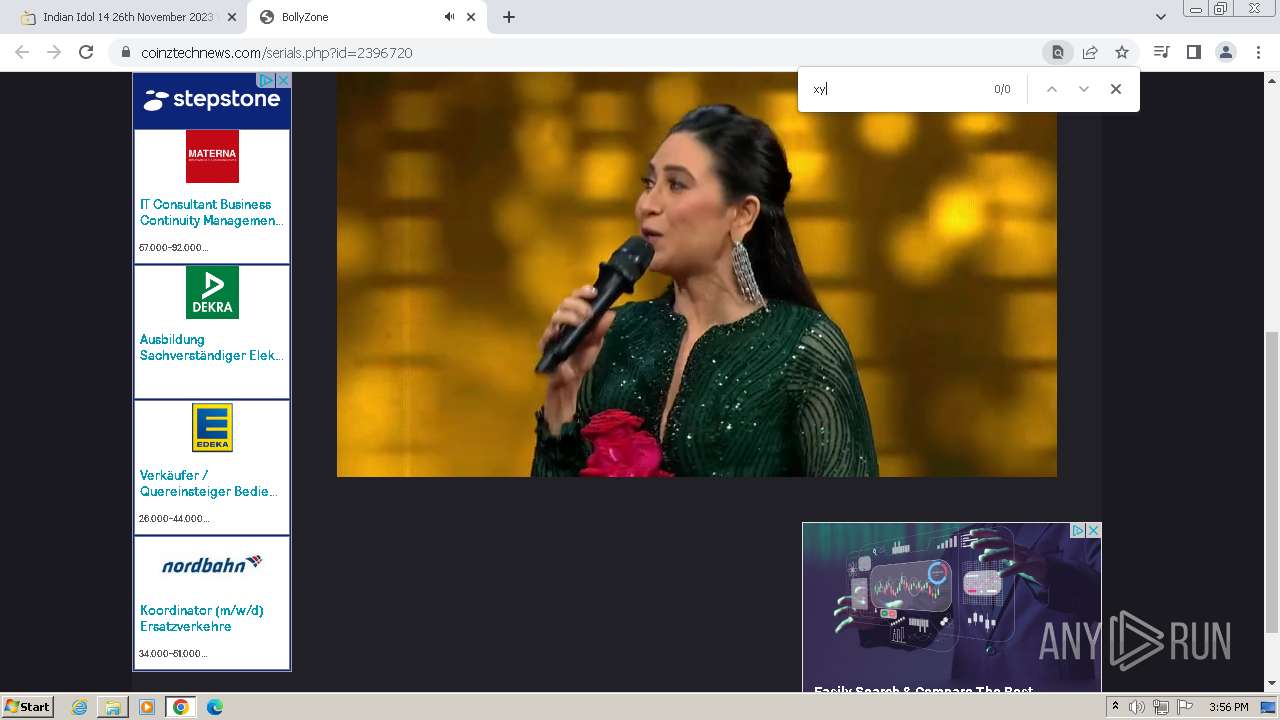Image resolution: width=1280 pixels, height=720 pixels.
Task: Launch Microsoft Edge from taskbar
Action: 215,707
